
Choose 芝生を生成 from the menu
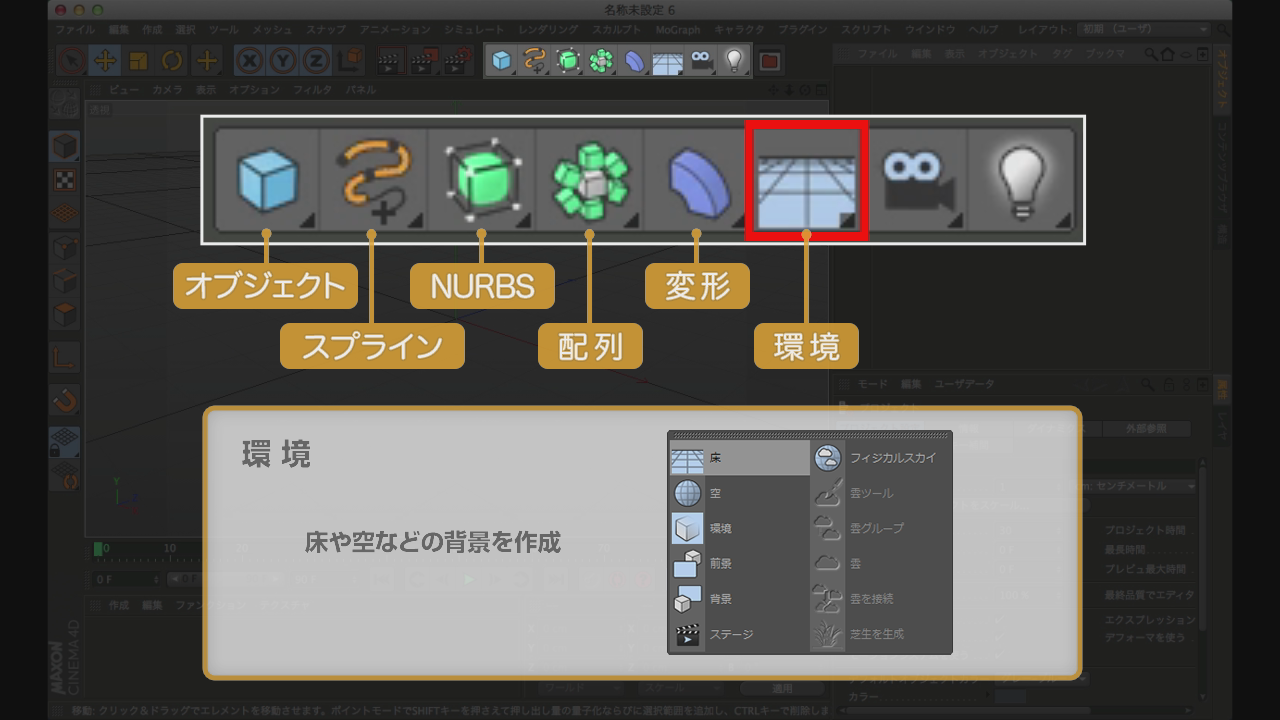[880, 634]
